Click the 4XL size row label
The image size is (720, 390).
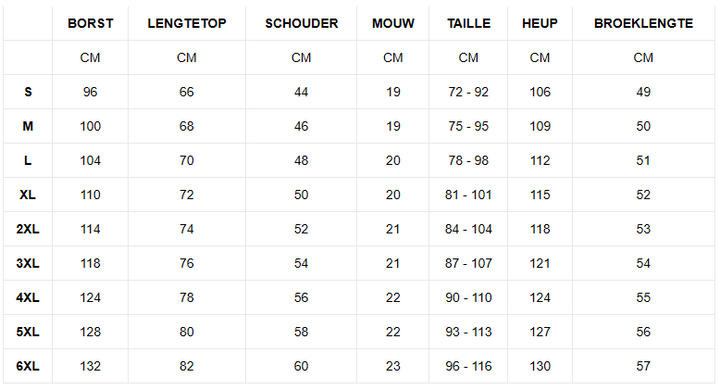pyautogui.click(x=28, y=298)
